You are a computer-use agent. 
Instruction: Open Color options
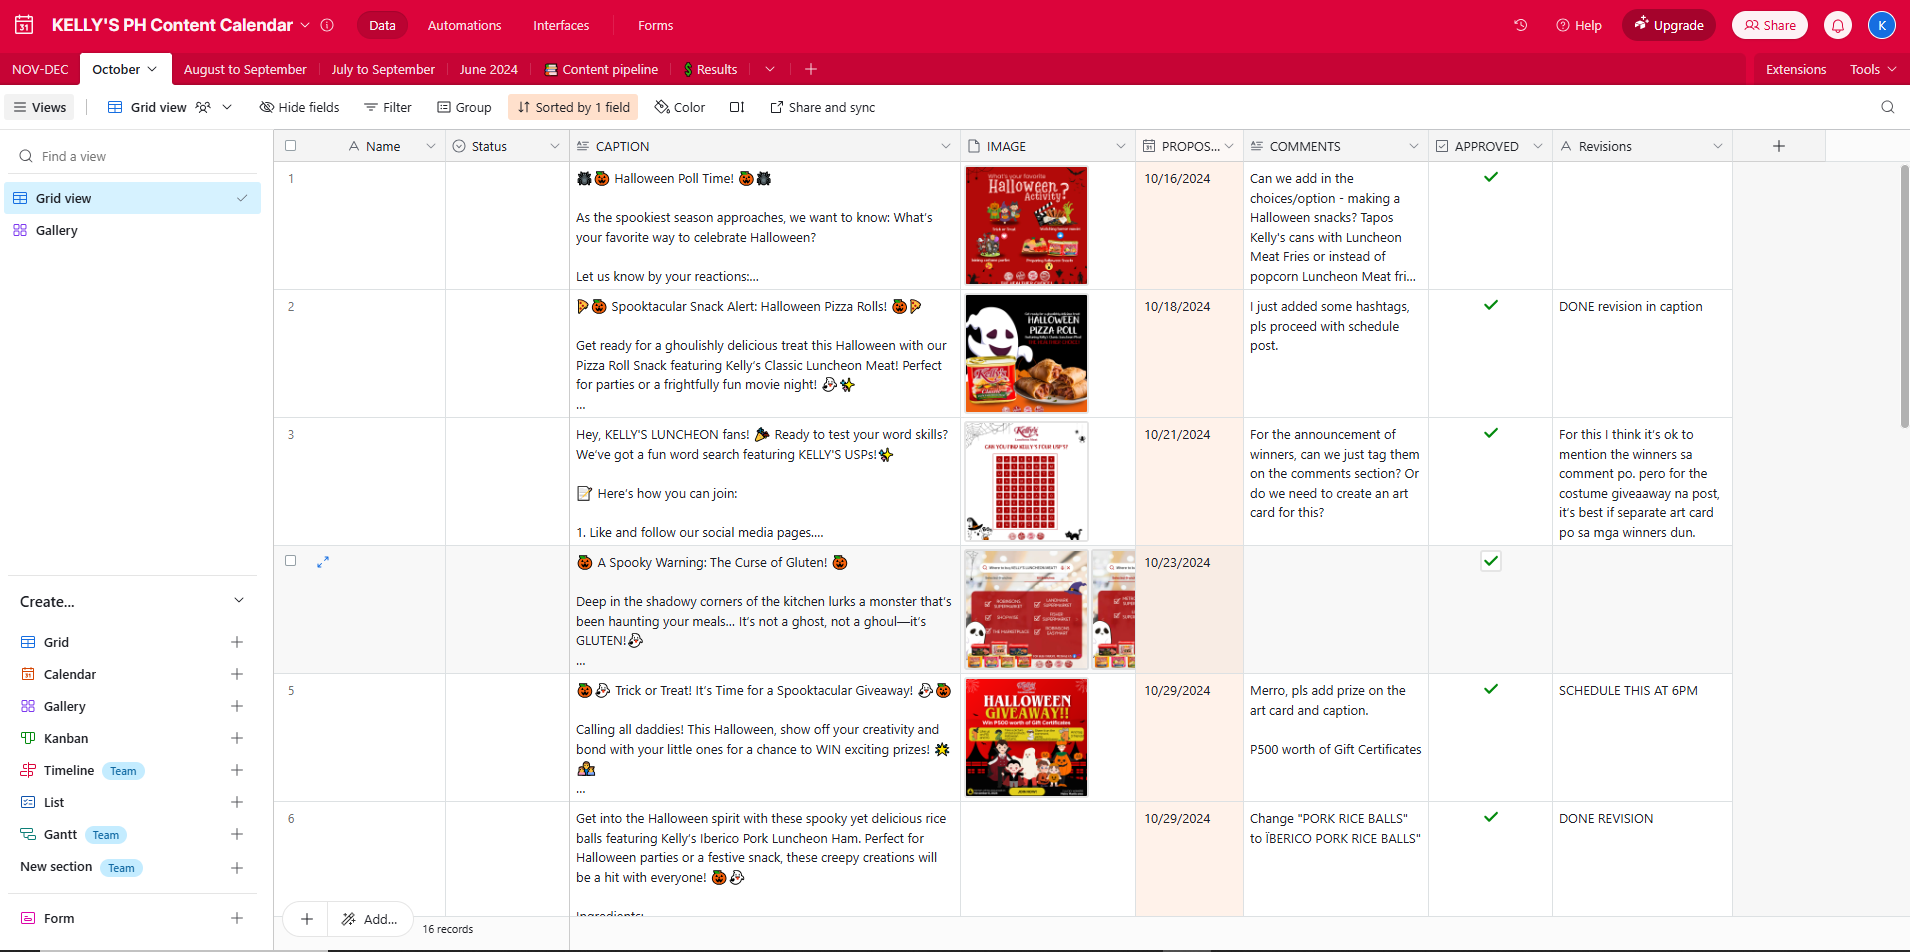(680, 107)
